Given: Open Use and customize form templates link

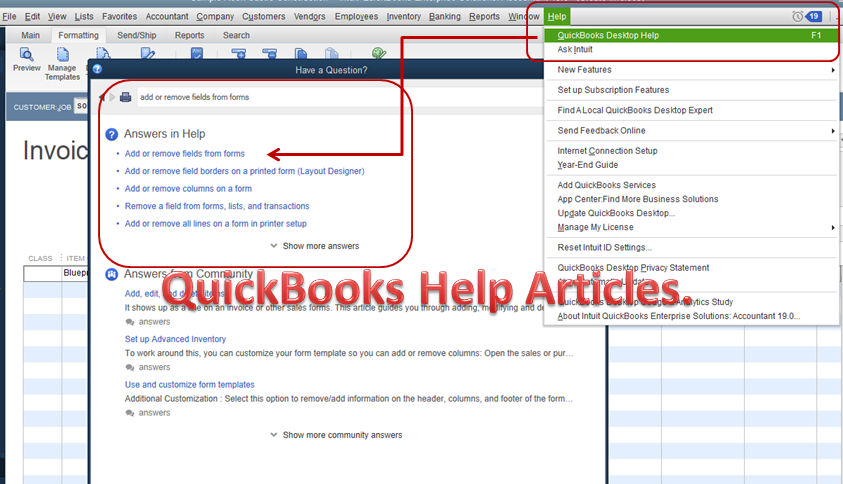Looking at the screenshot, I should 189,385.
